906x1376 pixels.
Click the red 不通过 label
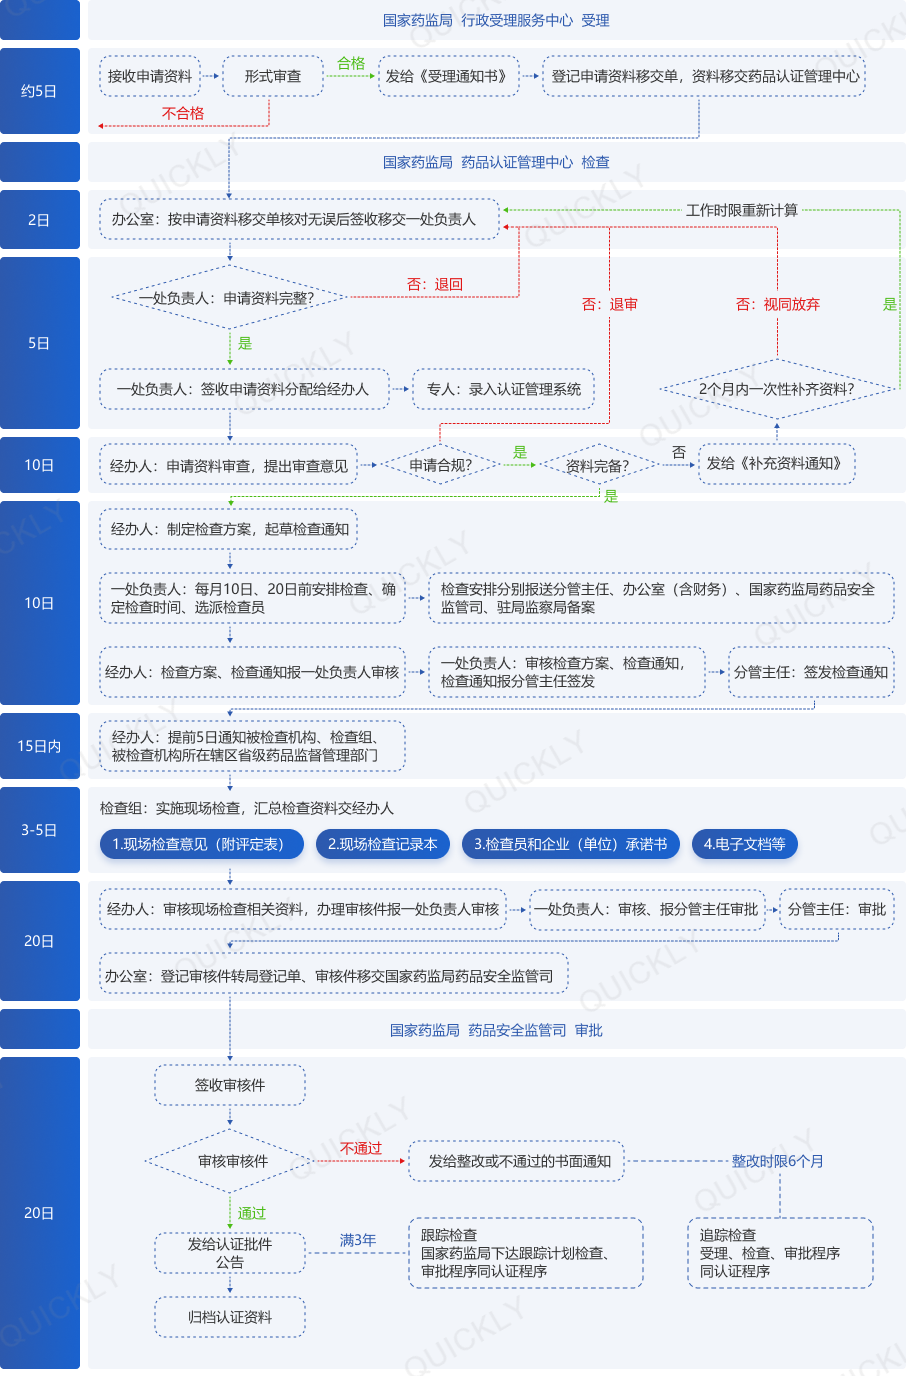point(361,1148)
